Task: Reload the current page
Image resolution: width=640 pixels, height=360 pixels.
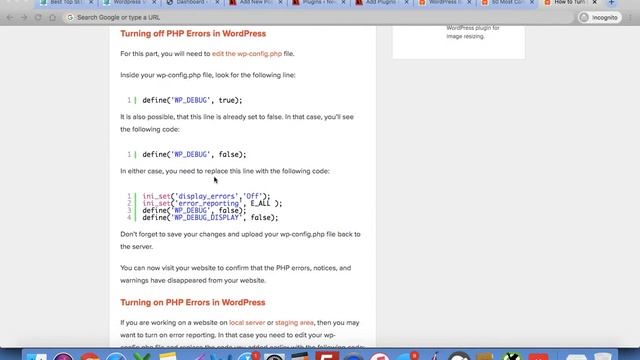Action: 38,18
